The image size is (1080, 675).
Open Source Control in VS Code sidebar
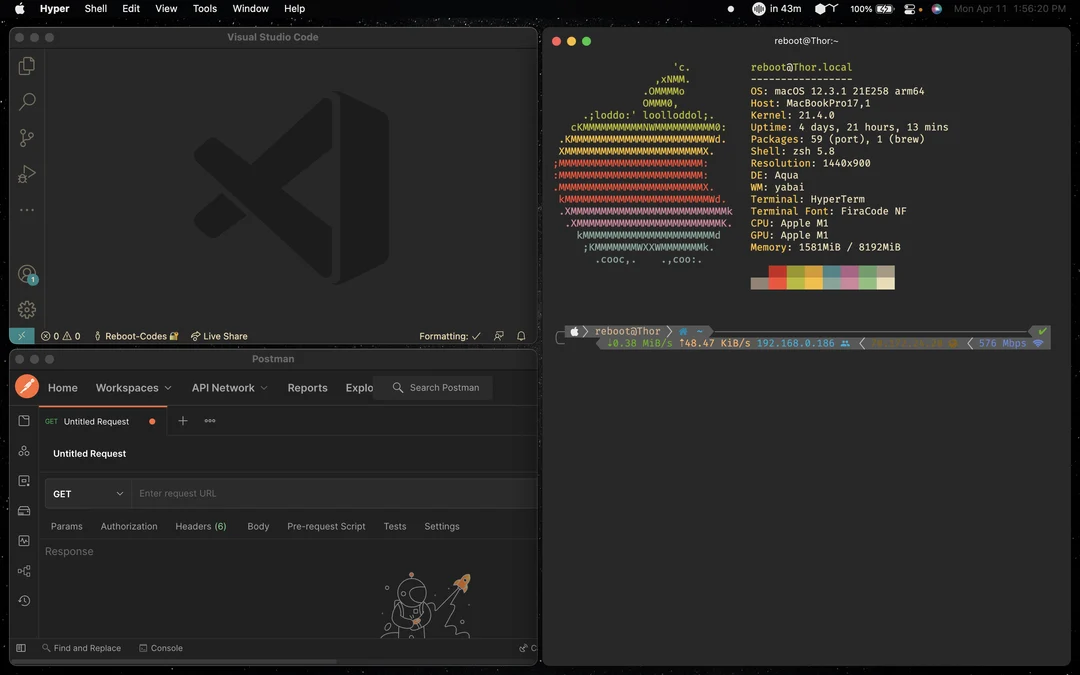(26, 137)
